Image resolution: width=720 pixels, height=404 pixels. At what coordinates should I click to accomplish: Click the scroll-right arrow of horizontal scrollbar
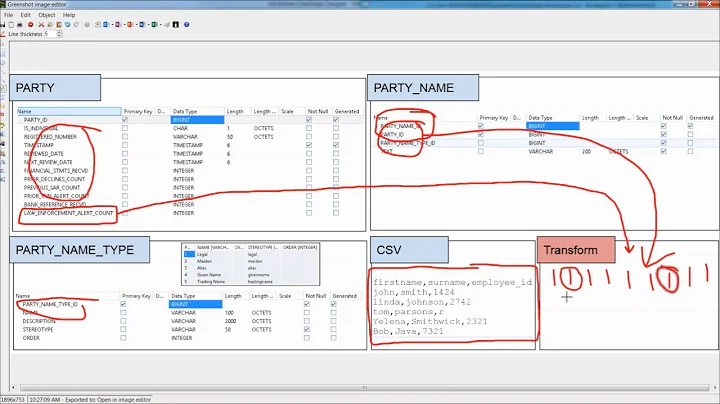tap(716, 388)
